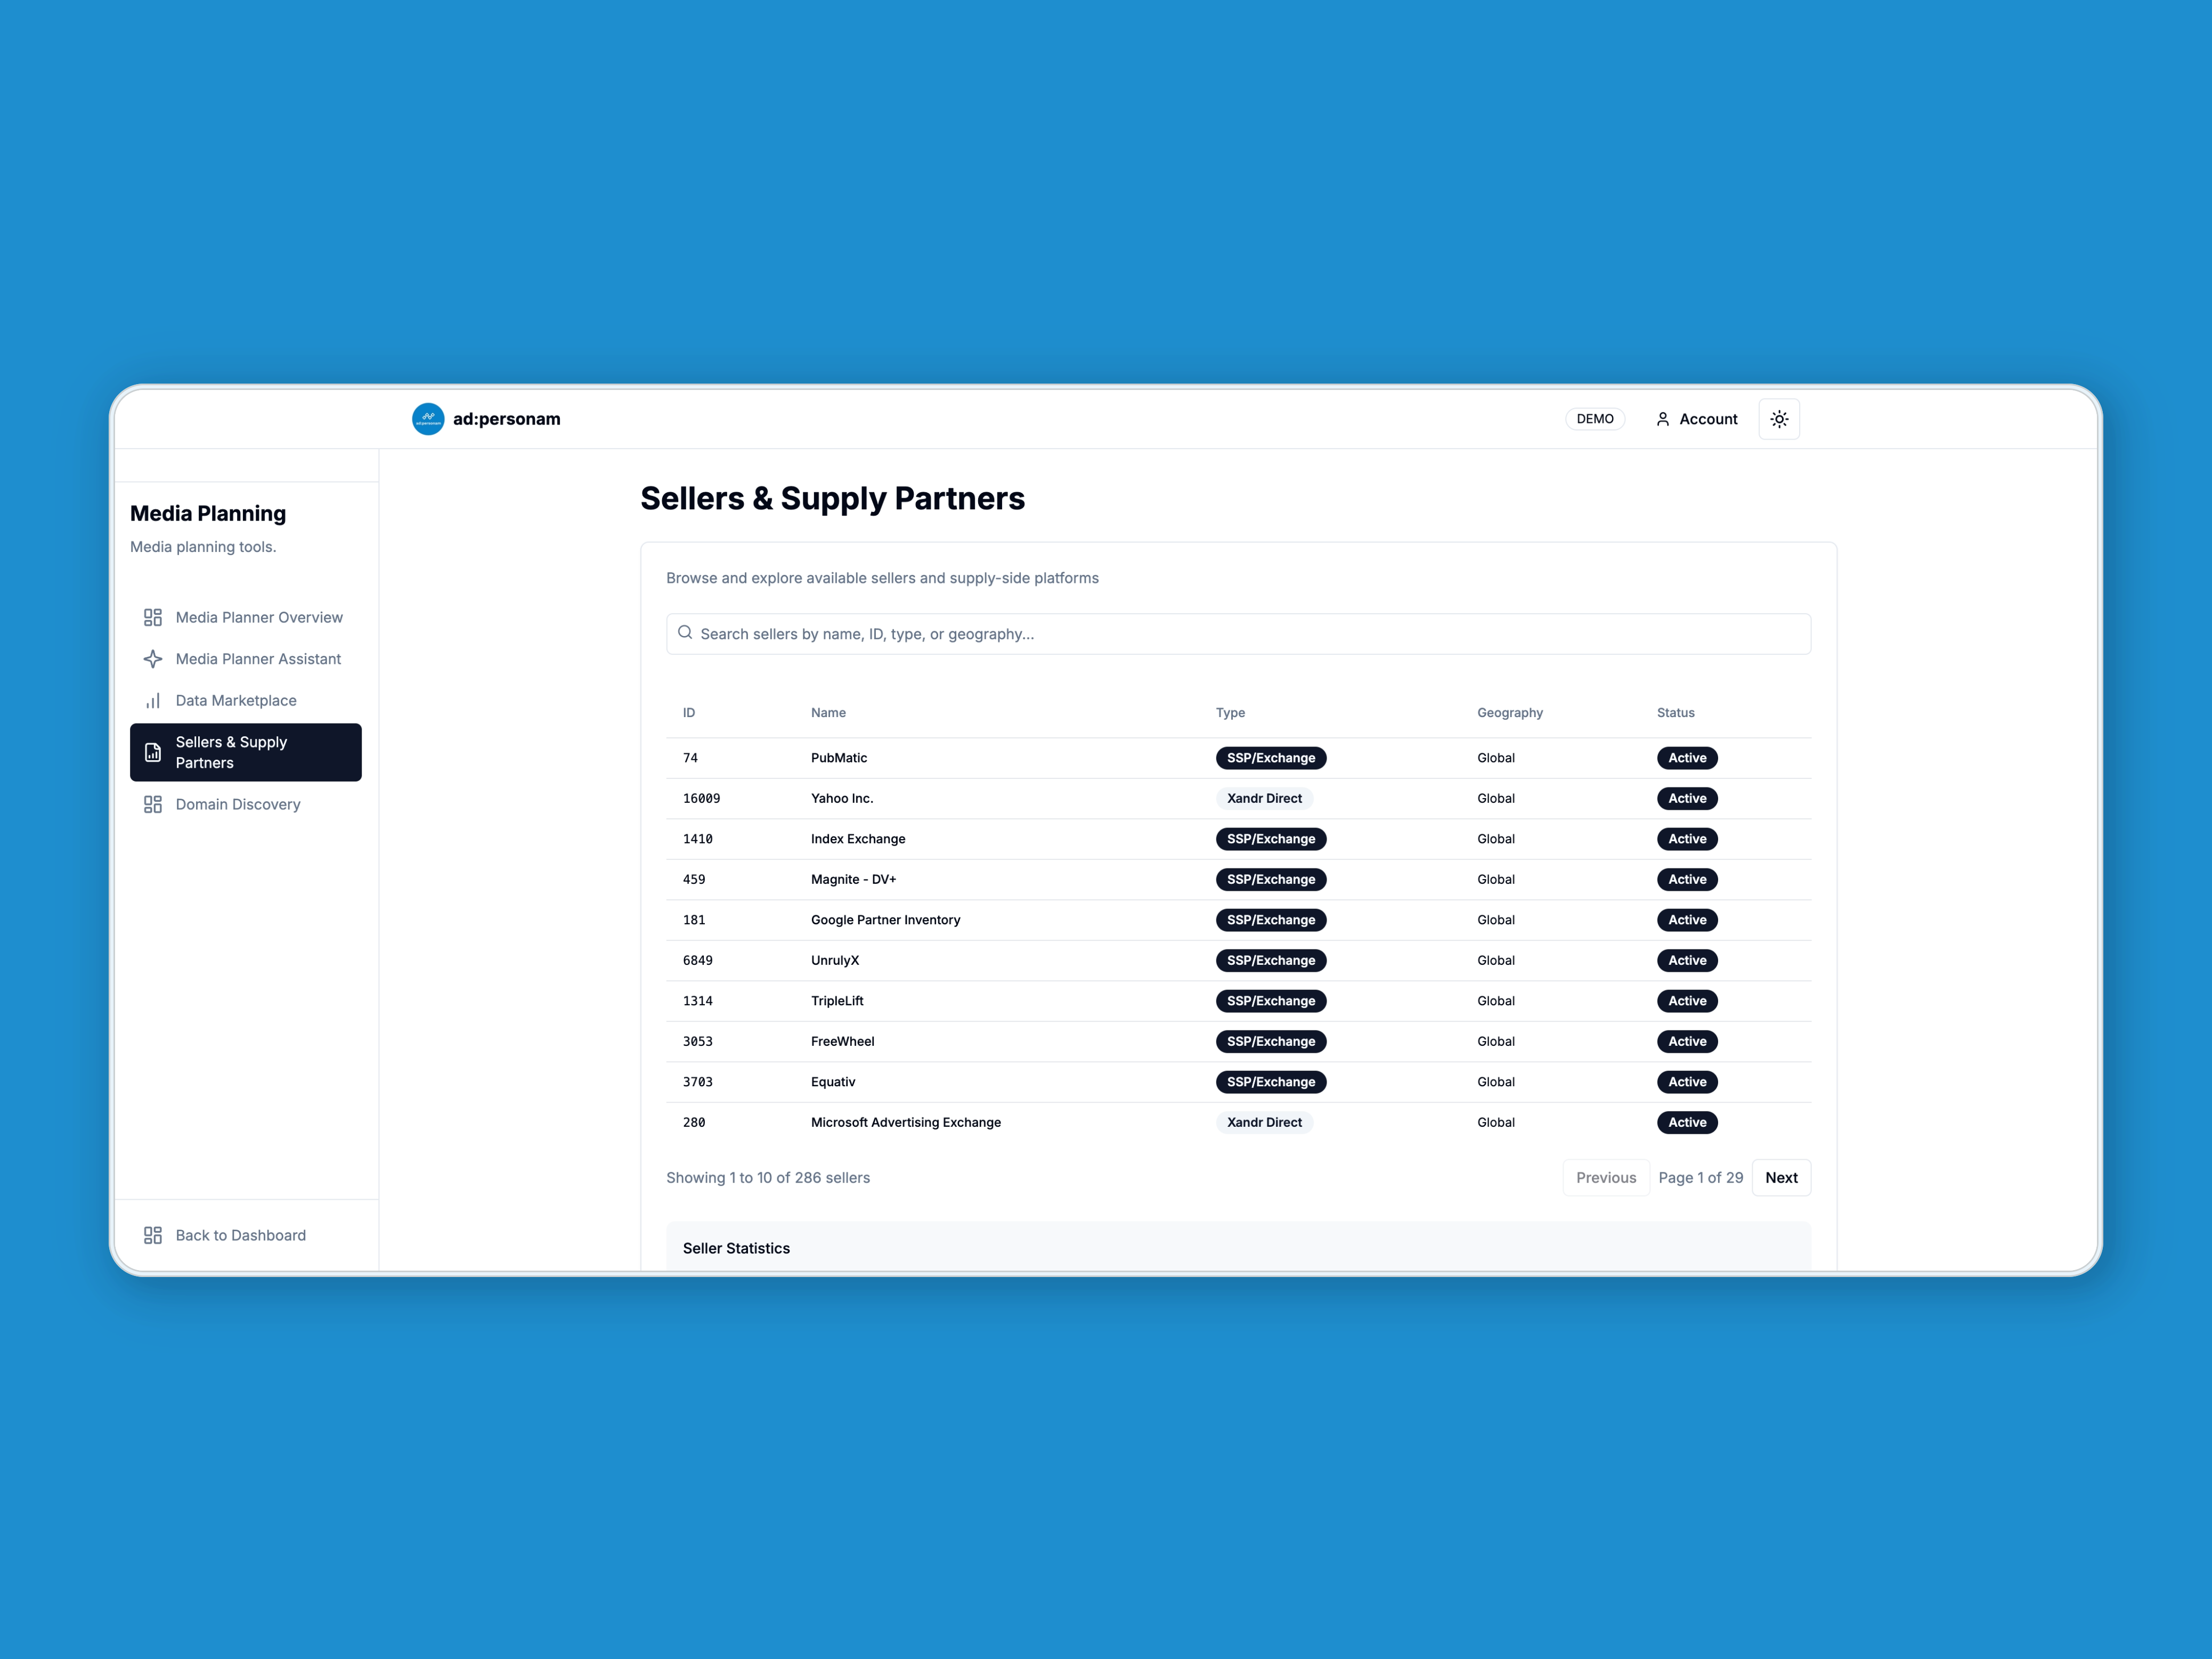This screenshot has width=2212, height=1659.
Task: Click seller ID 6849
Action: [x=698, y=960]
